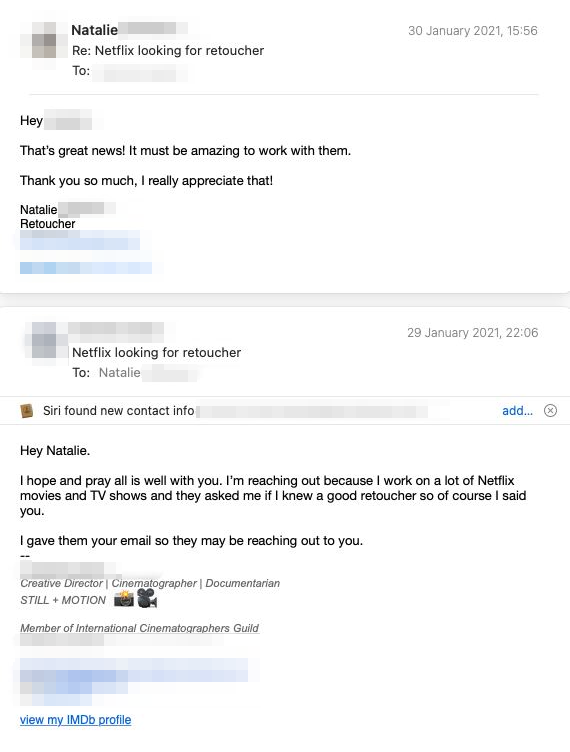Click the sender avatar of Natalie's reply
This screenshot has width=570, height=752.
(x=44, y=39)
